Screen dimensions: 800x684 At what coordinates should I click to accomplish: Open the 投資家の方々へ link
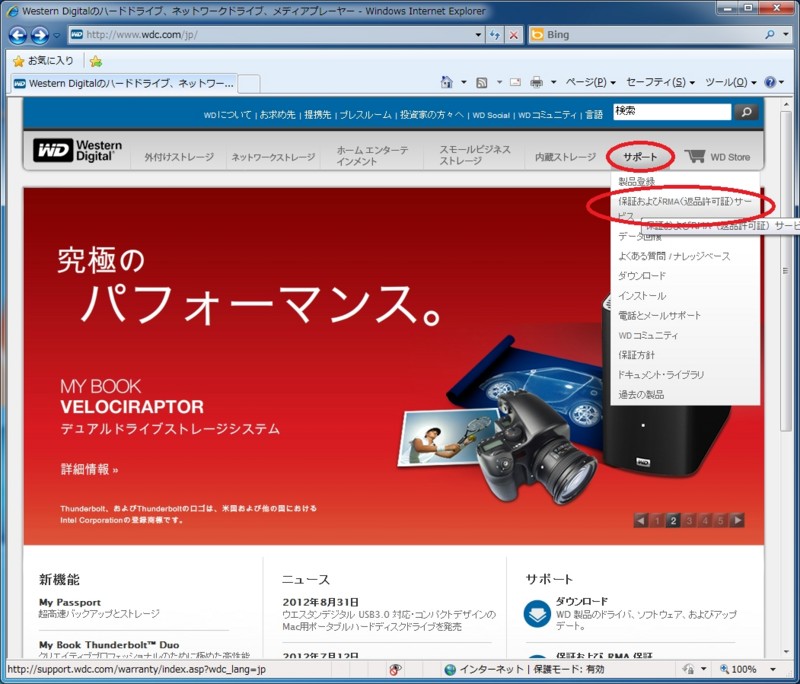(x=432, y=115)
